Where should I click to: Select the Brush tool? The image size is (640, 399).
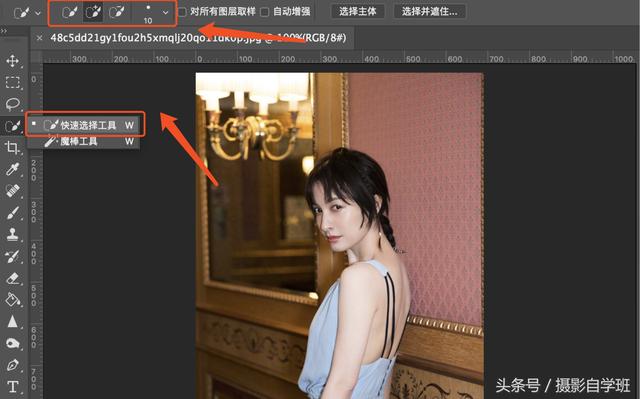tap(12, 213)
